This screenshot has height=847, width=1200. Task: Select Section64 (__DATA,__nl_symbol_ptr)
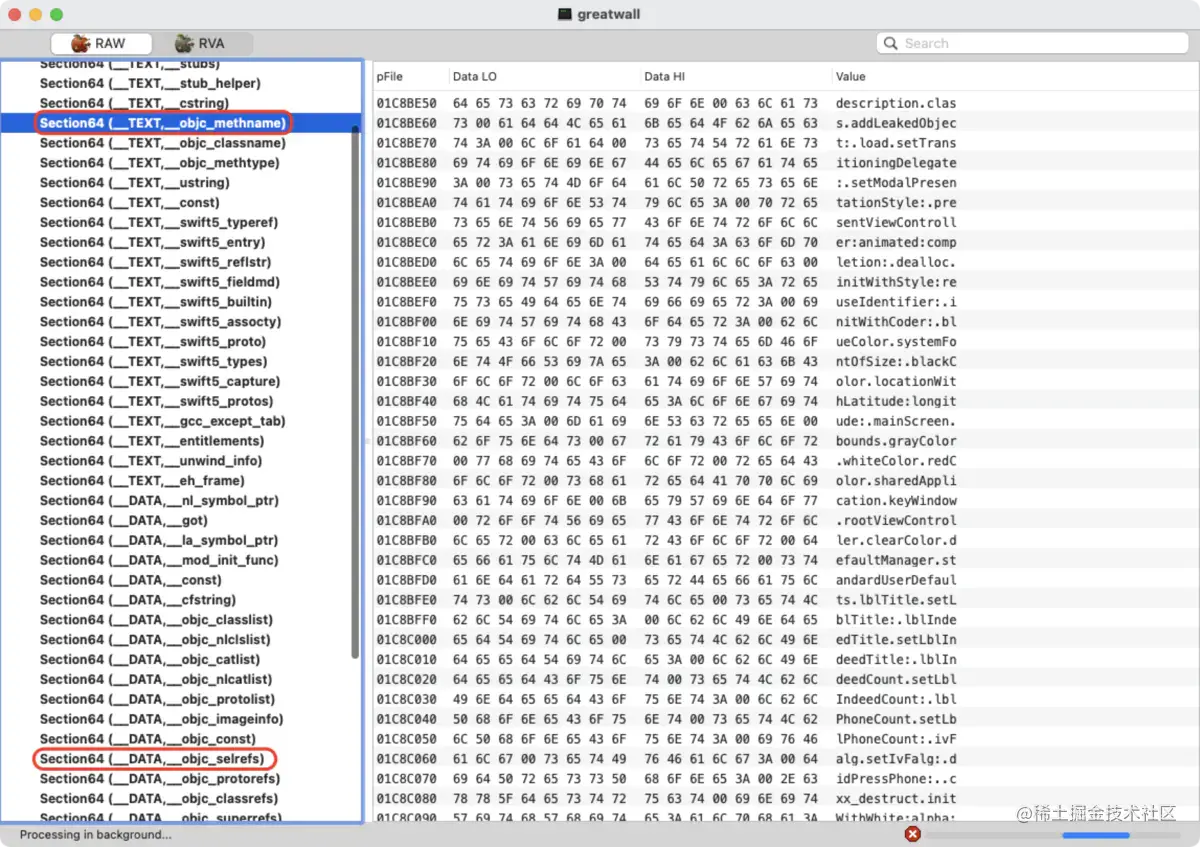point(159,501)
